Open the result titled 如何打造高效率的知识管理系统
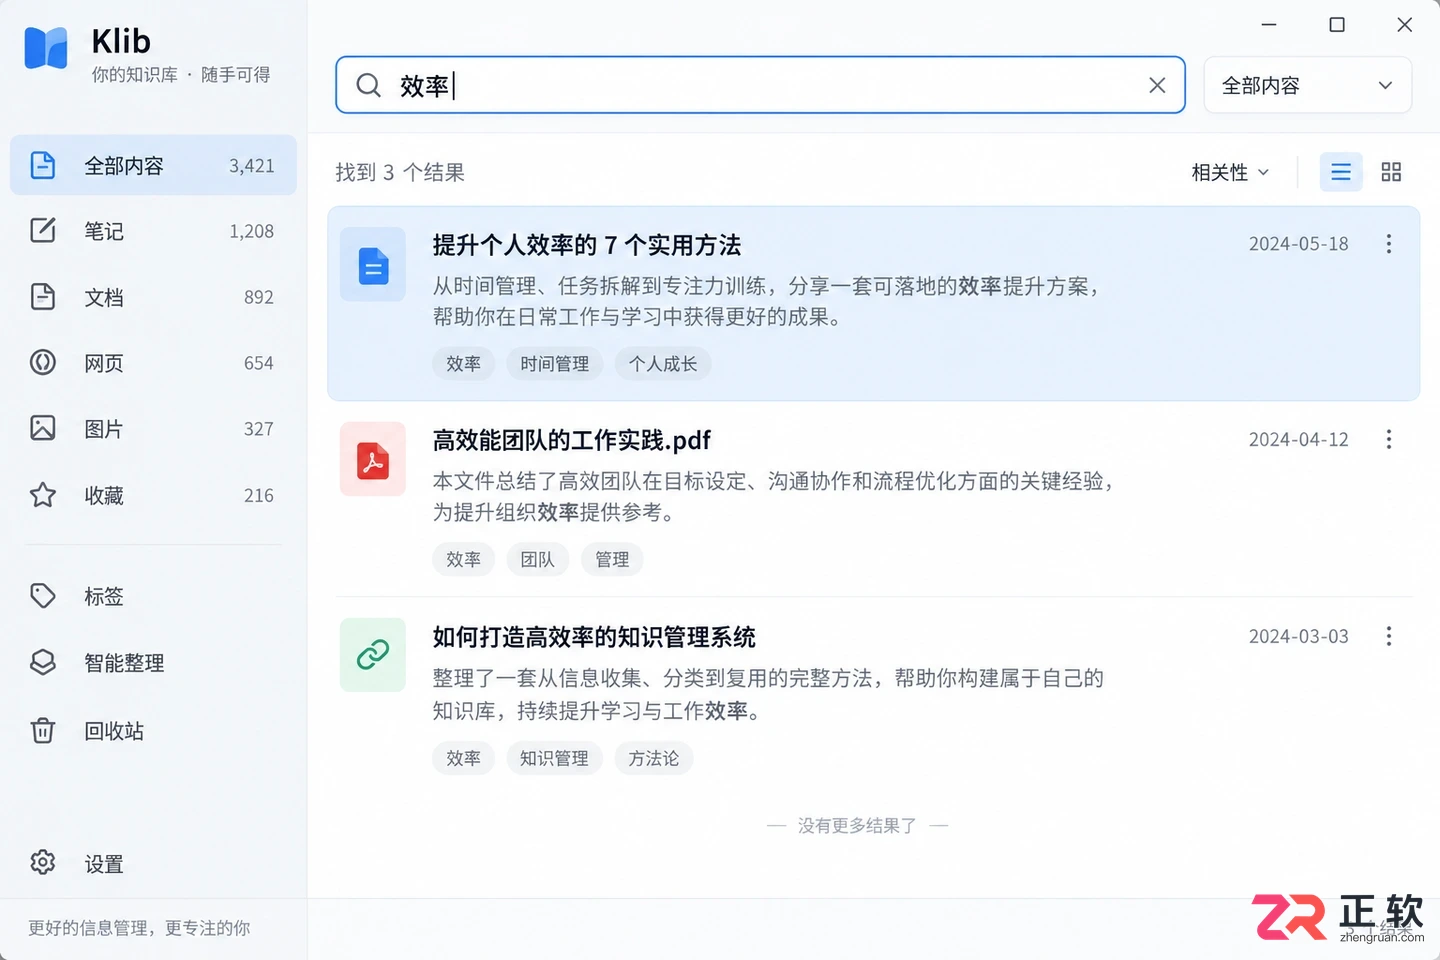Viewport: 1440px width, 960px height. point(594,637)
